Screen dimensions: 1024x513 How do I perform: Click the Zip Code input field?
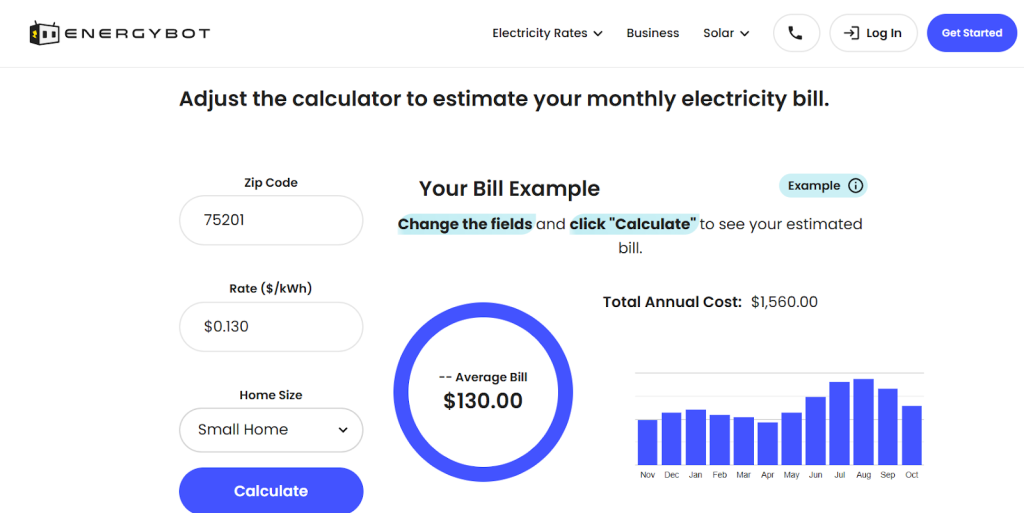(271, 220)
